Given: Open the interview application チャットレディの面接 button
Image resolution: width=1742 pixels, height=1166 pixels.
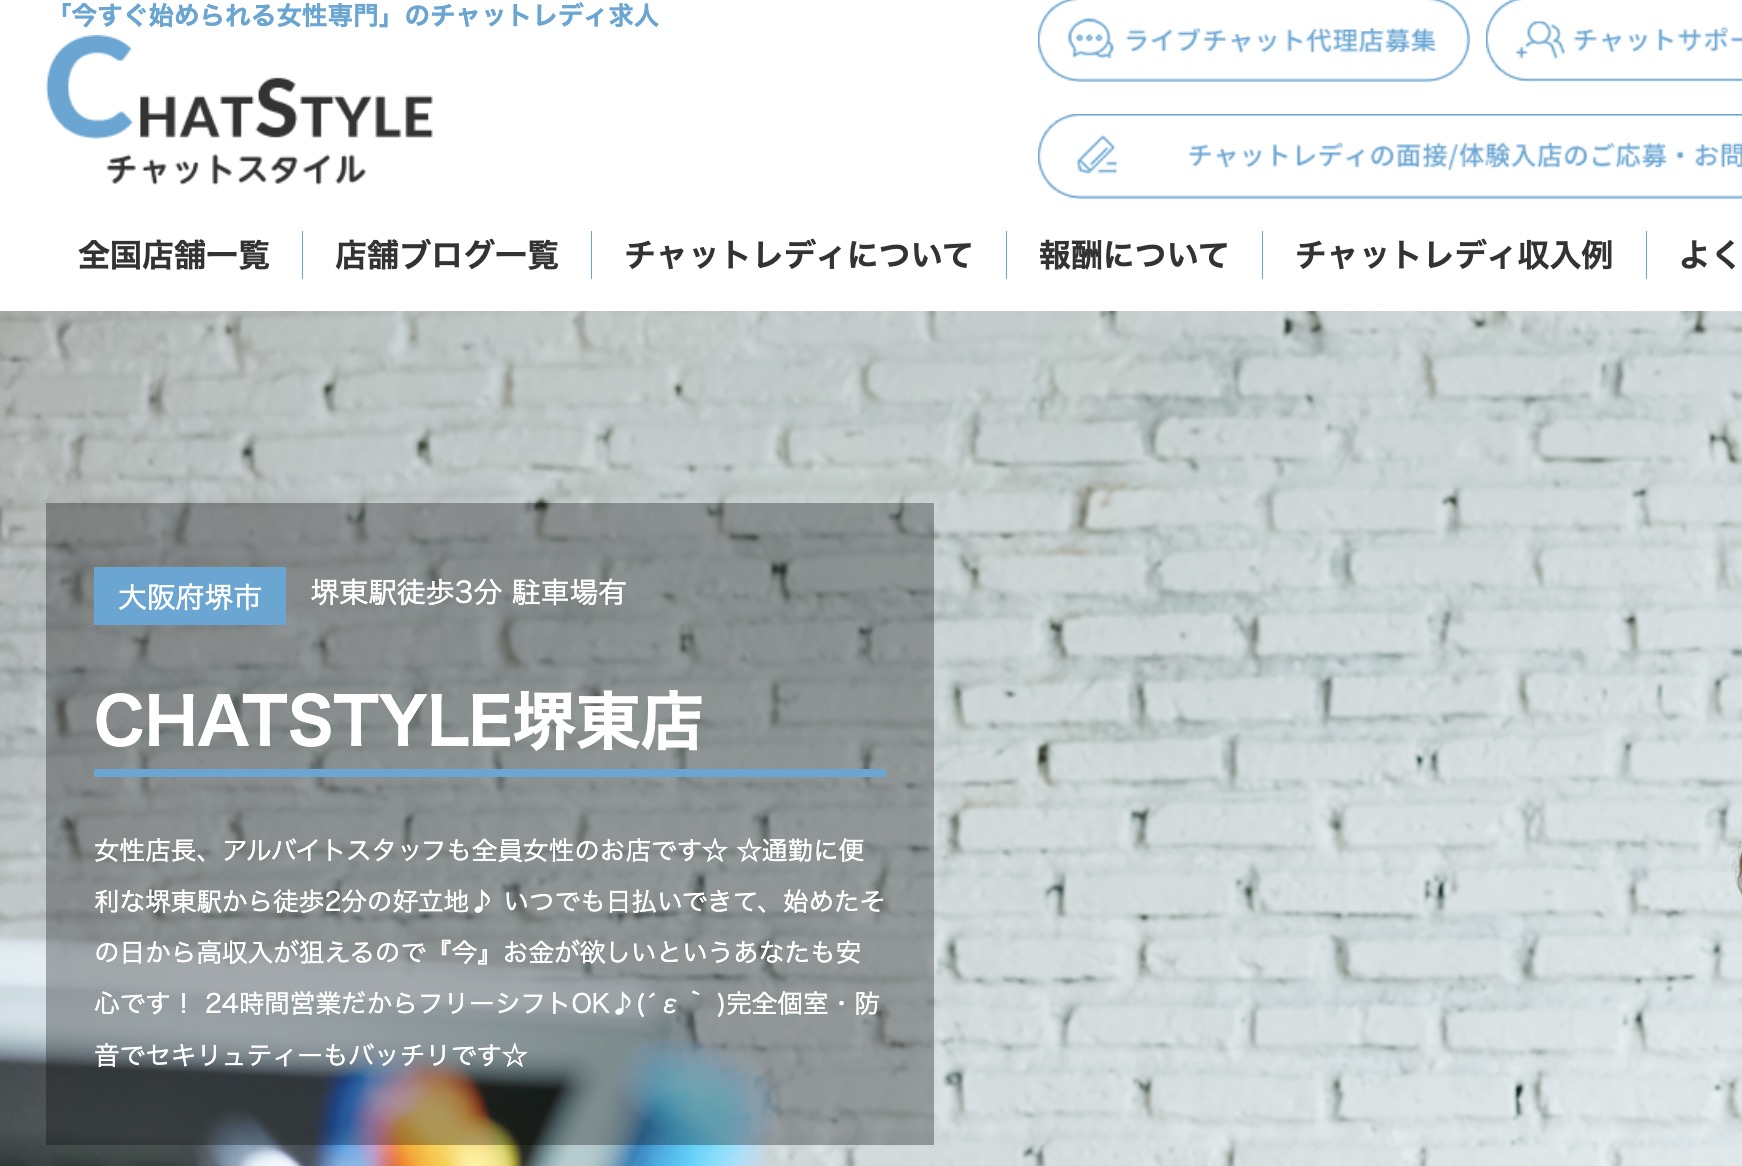Looking at the screenshot, I should click(1390, 156).
